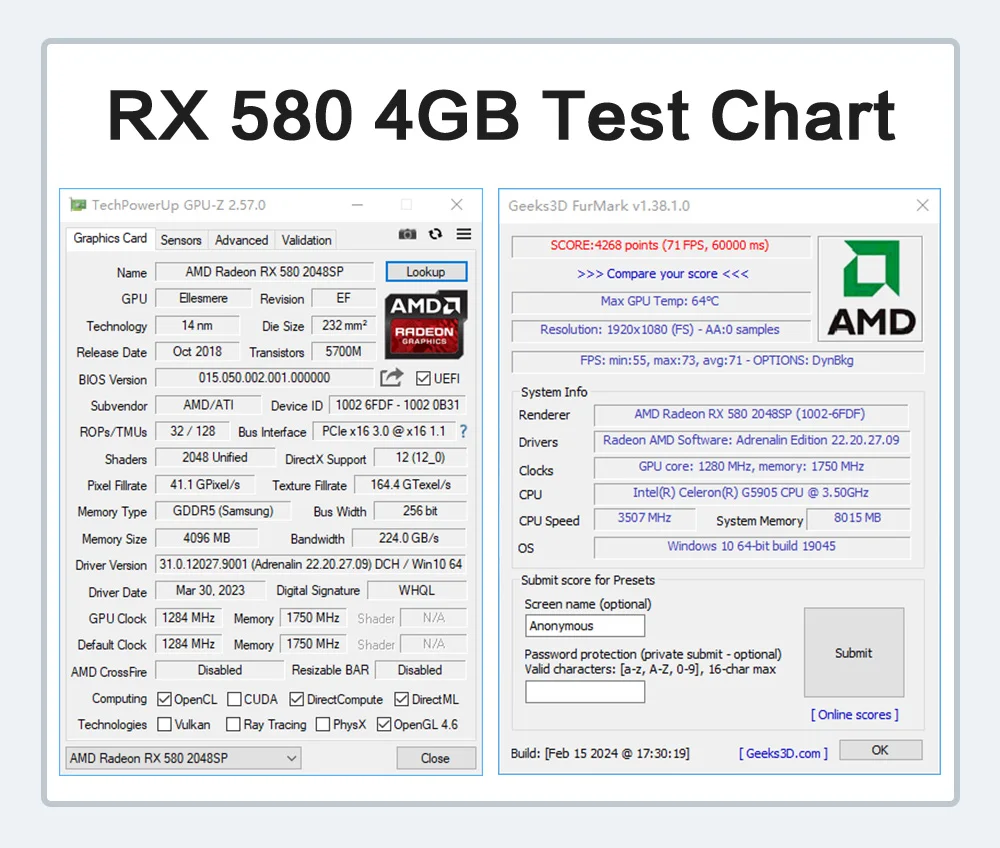Click the GPU-Z screenshot camera icon

[408, 234]
